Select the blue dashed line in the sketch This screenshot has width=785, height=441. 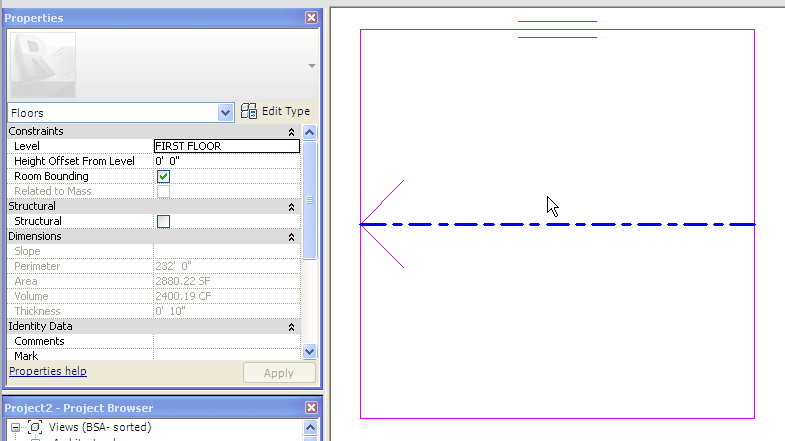(557, 224)
